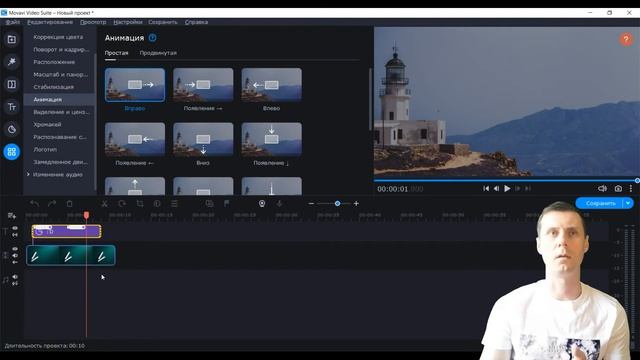Screen dimensions: 640x360
Task: Open clip properties list icon
Action: tap(175, 203)
